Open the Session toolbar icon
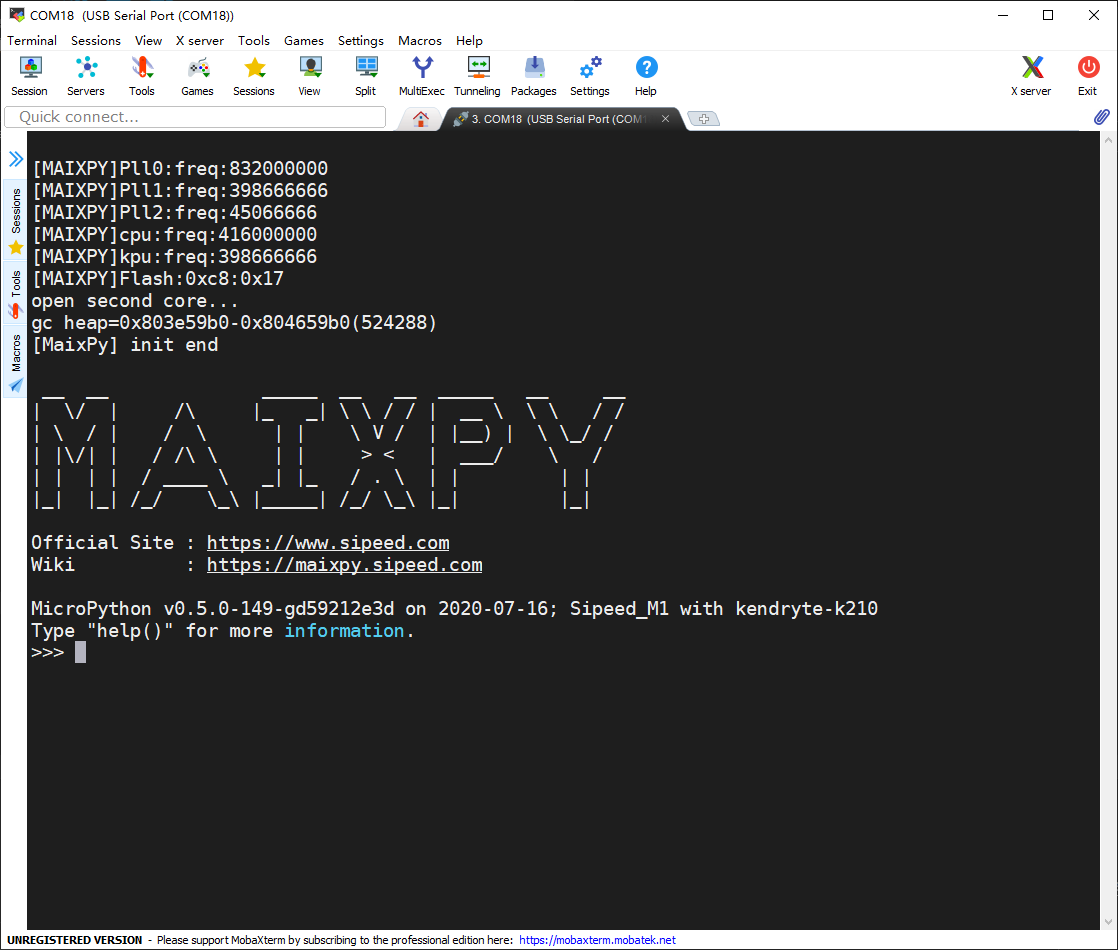The image size is (1118, 950). point(29,76)
